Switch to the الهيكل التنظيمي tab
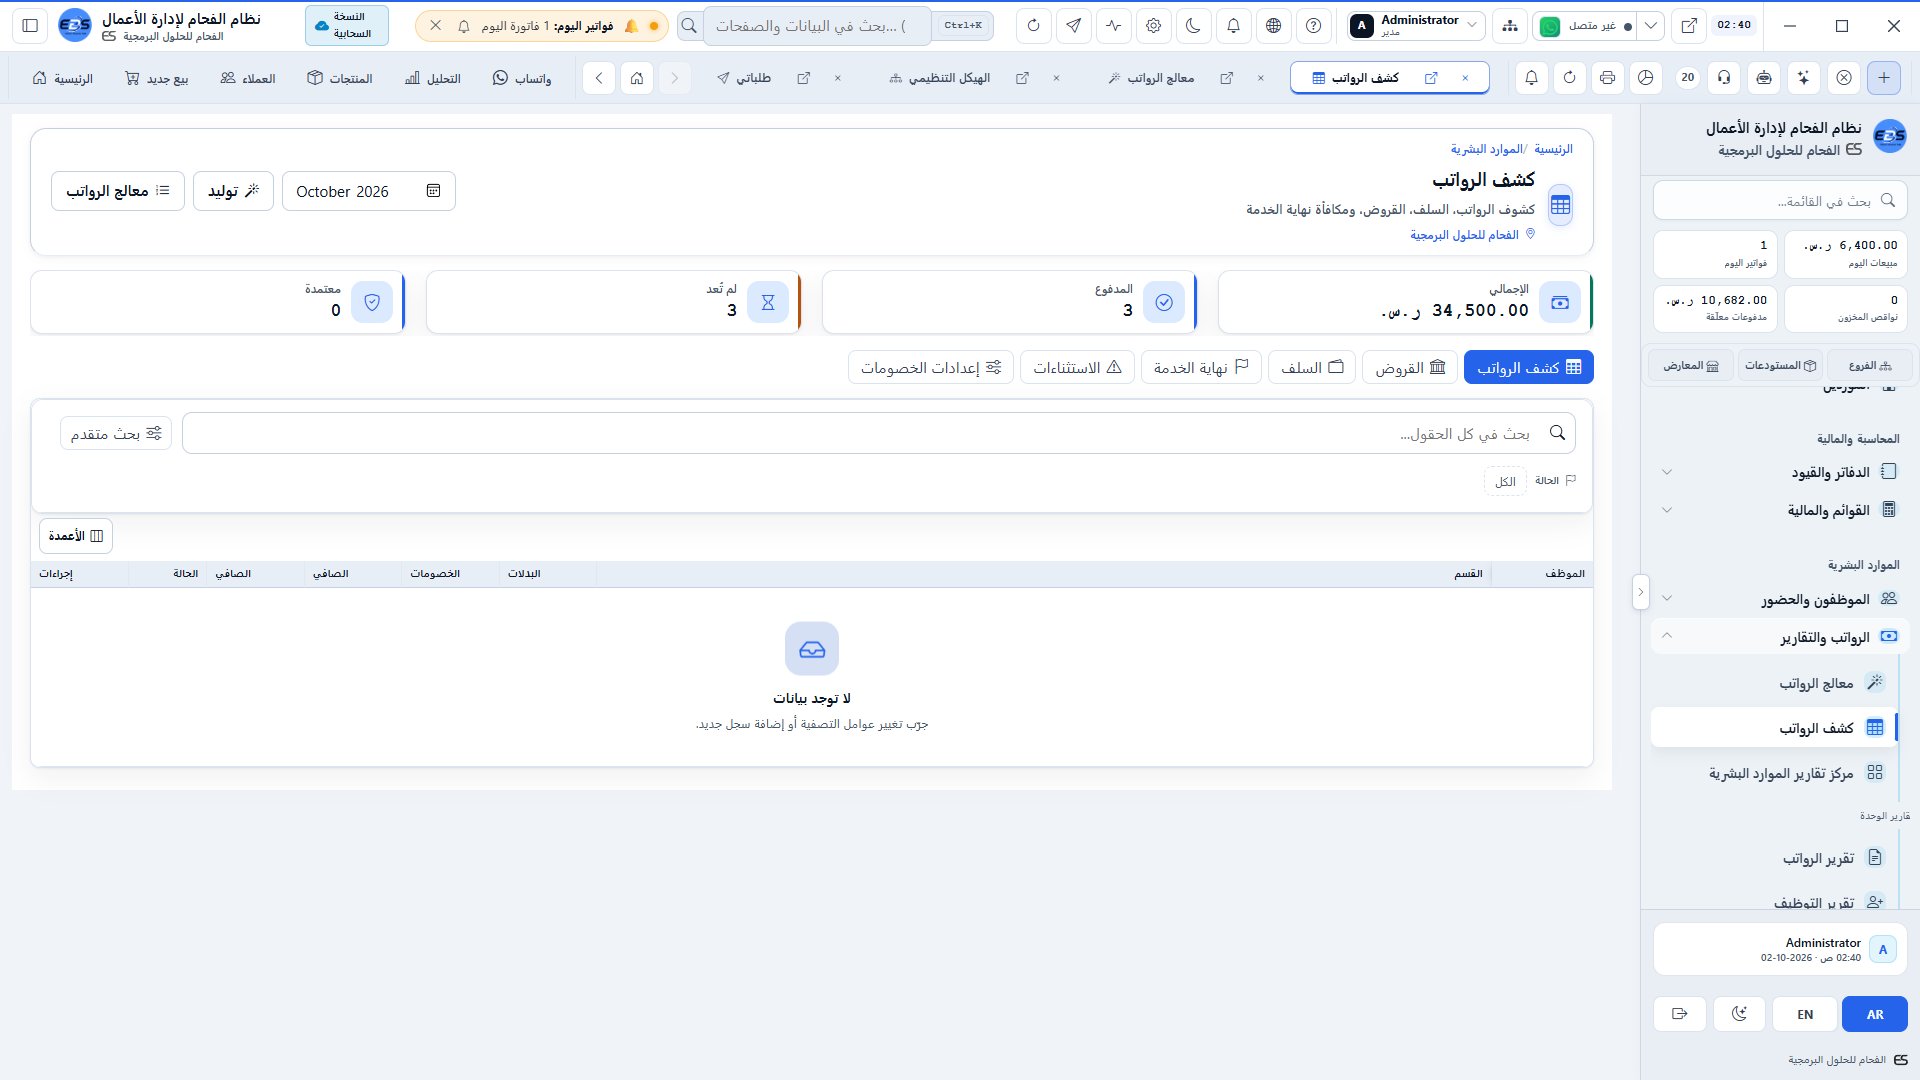 coord(940,78)
